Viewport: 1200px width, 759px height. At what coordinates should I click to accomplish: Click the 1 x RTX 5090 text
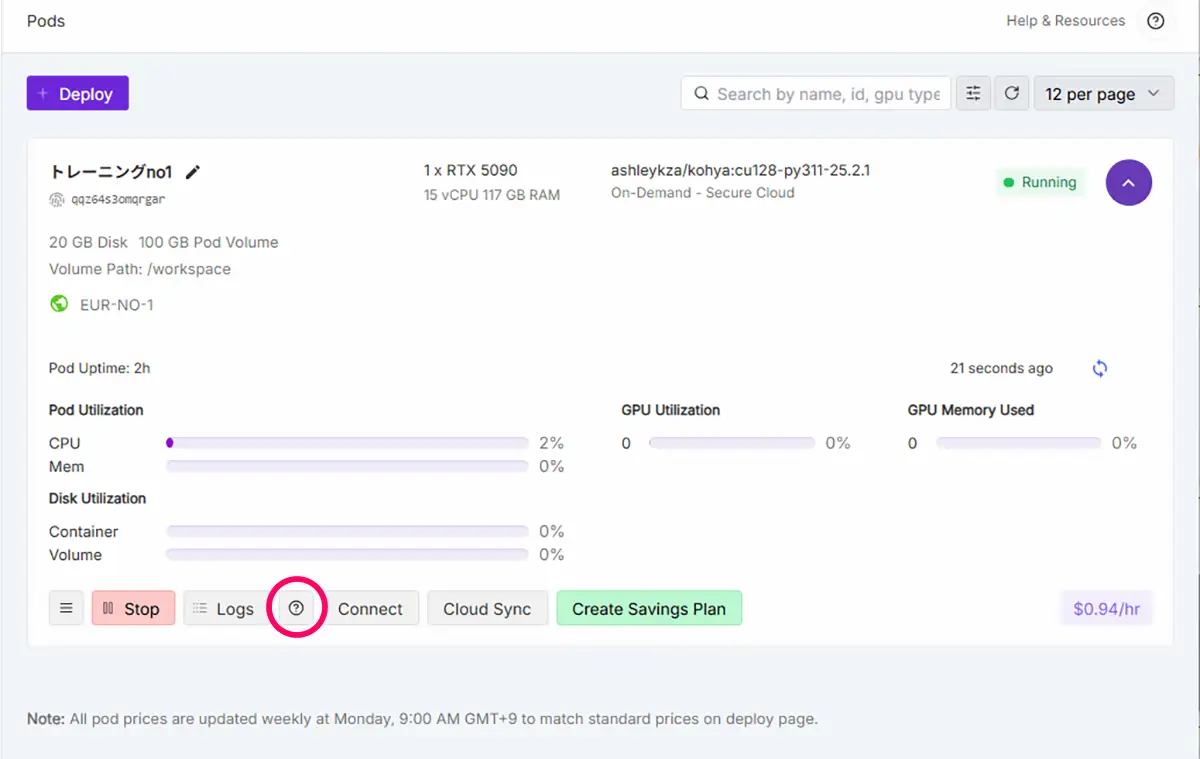(x=470, y=170)
